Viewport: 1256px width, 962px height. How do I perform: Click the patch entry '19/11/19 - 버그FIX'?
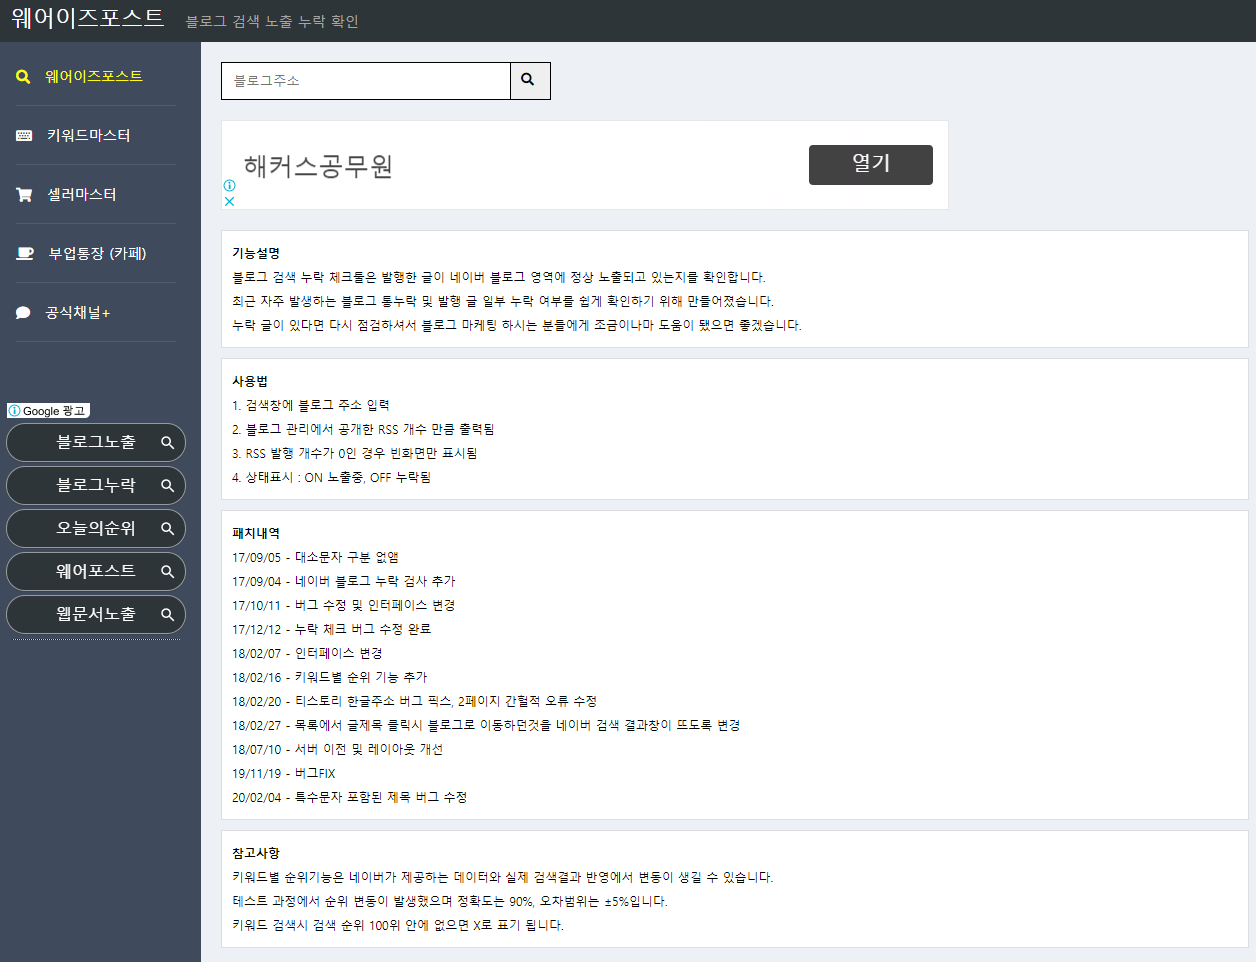click(284, 773)
